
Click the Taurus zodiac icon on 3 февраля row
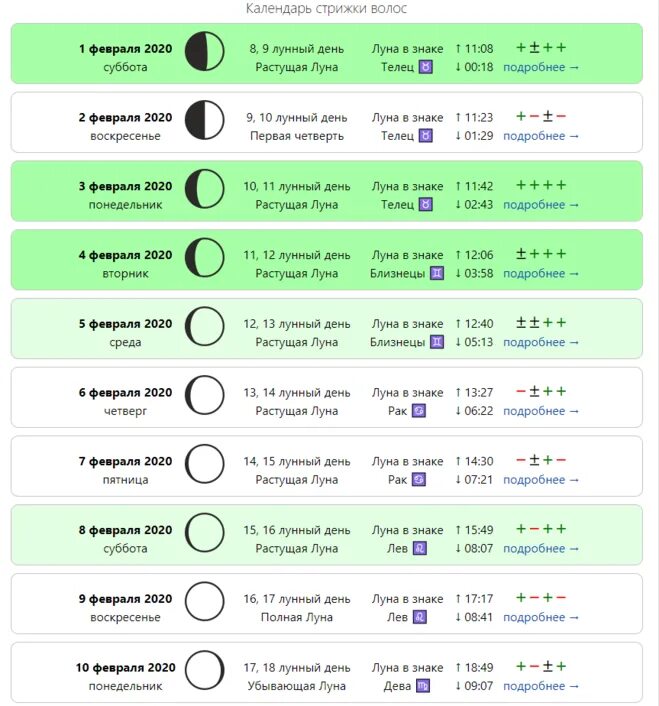tap(425, 205)
